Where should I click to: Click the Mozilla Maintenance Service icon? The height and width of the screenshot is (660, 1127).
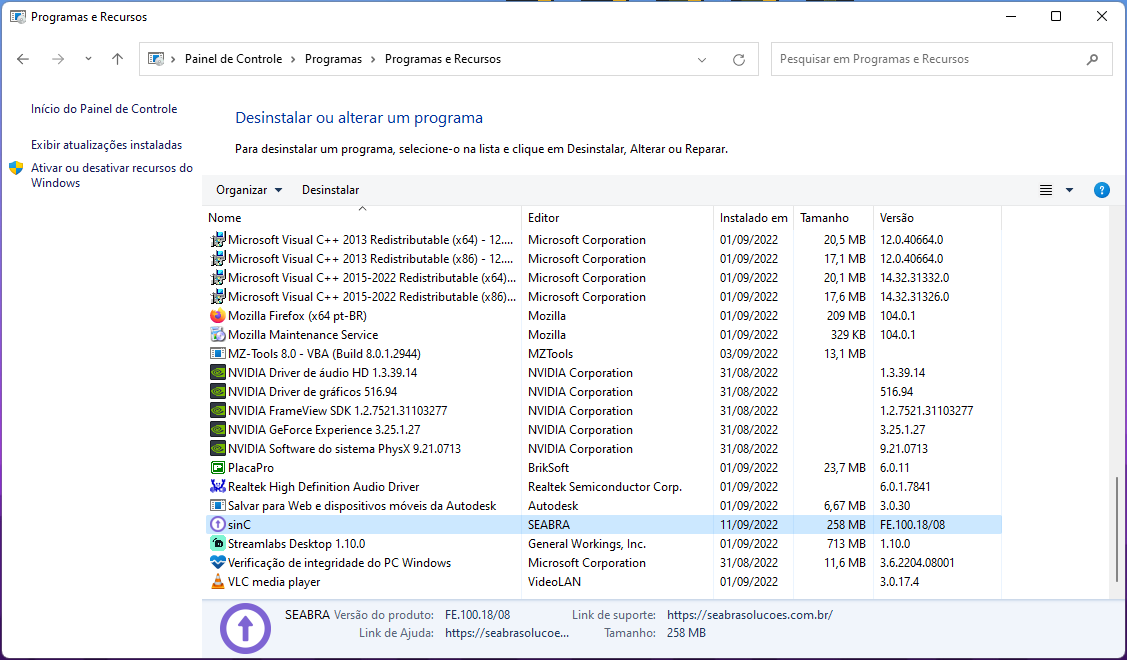tap(218, 334)
